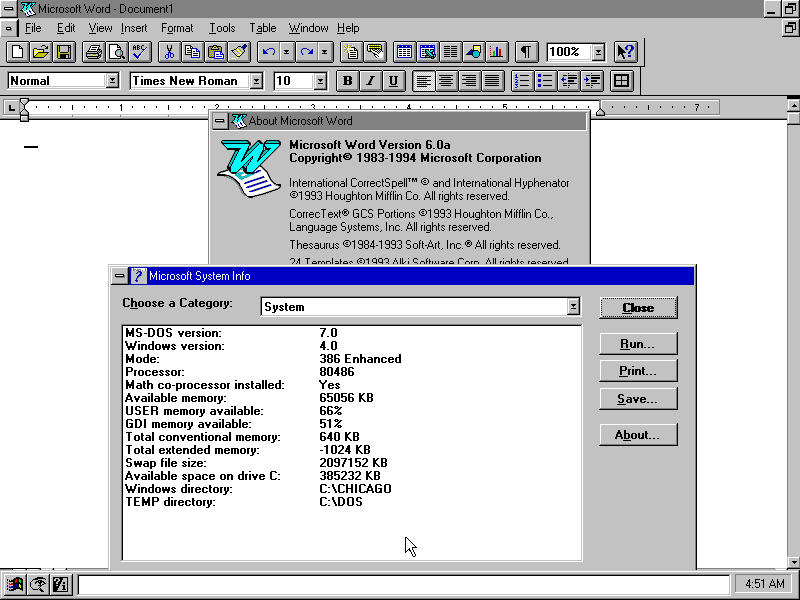The height and width of the screenshot is (600, 800).
Task: Expand the Choose a Category dropdown
Action: point(573,307)
